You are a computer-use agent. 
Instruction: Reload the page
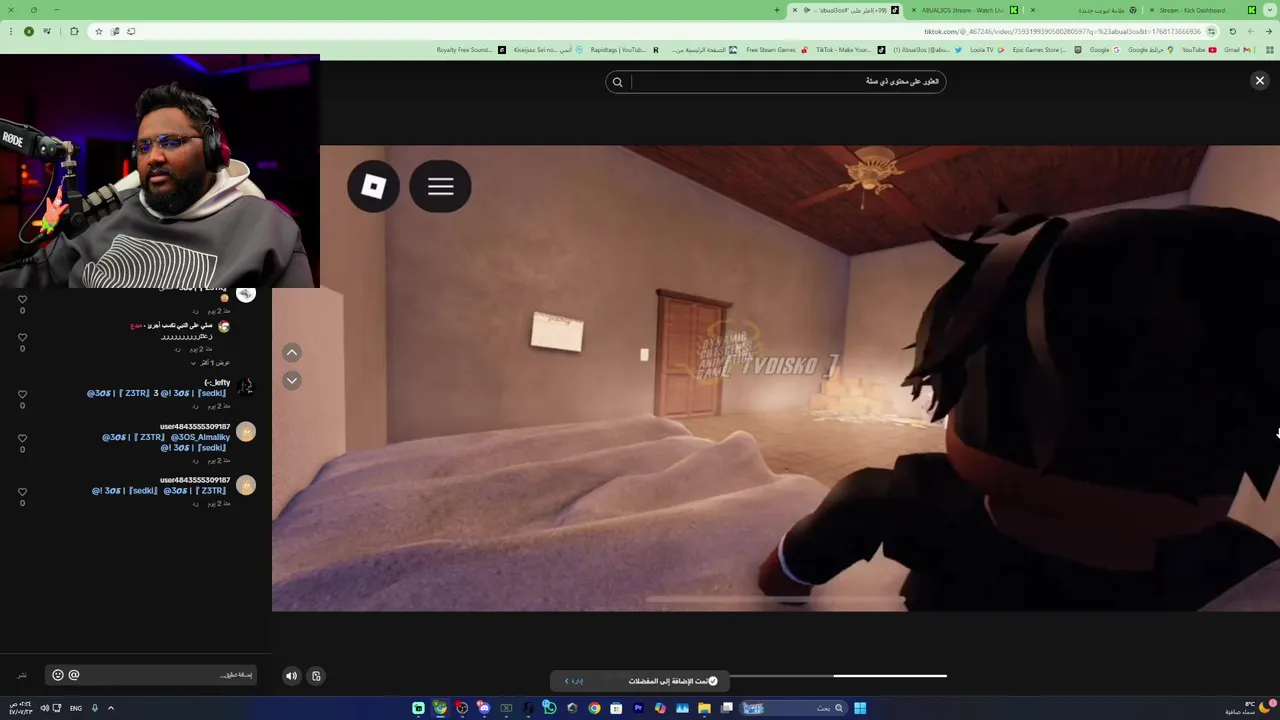[x=1232, y=31]
